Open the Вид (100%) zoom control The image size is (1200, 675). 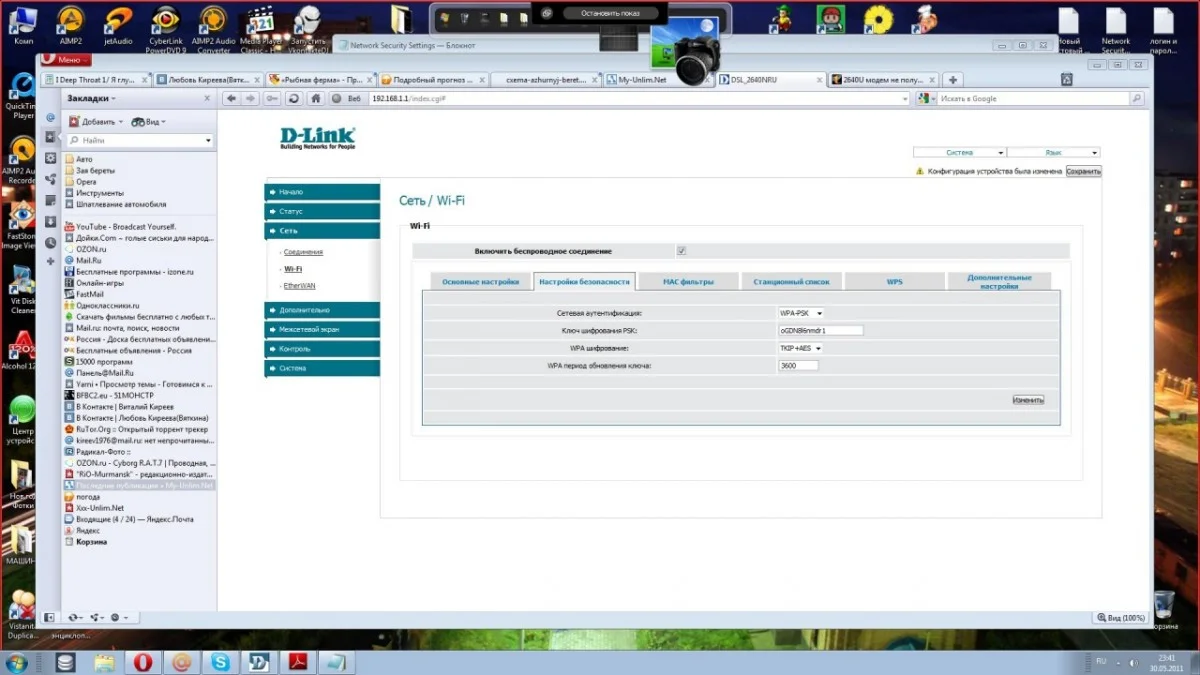click(x=1121, y=618)
